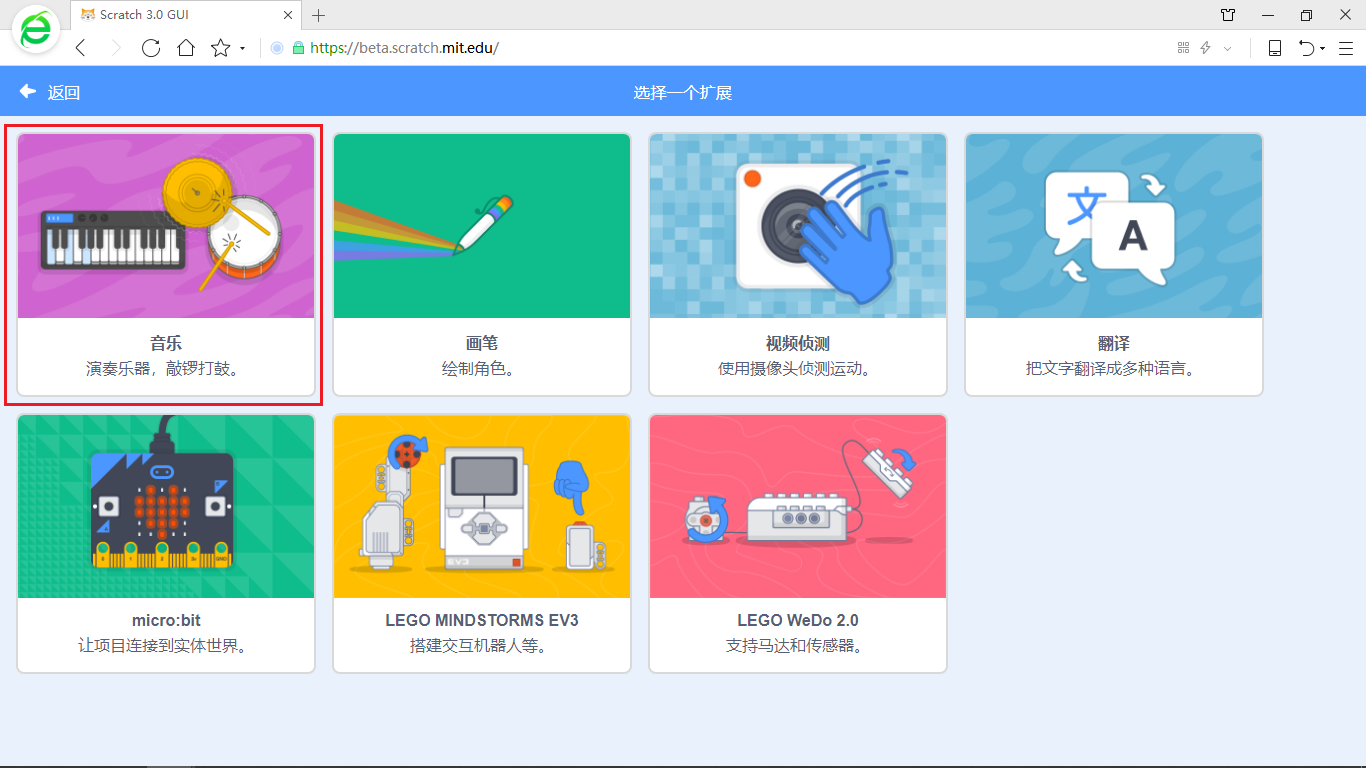Screen dimensions: 1366x768
Task: Select the LEGO MINDSTORMS EV3 image
Action: tap(482, 507)
